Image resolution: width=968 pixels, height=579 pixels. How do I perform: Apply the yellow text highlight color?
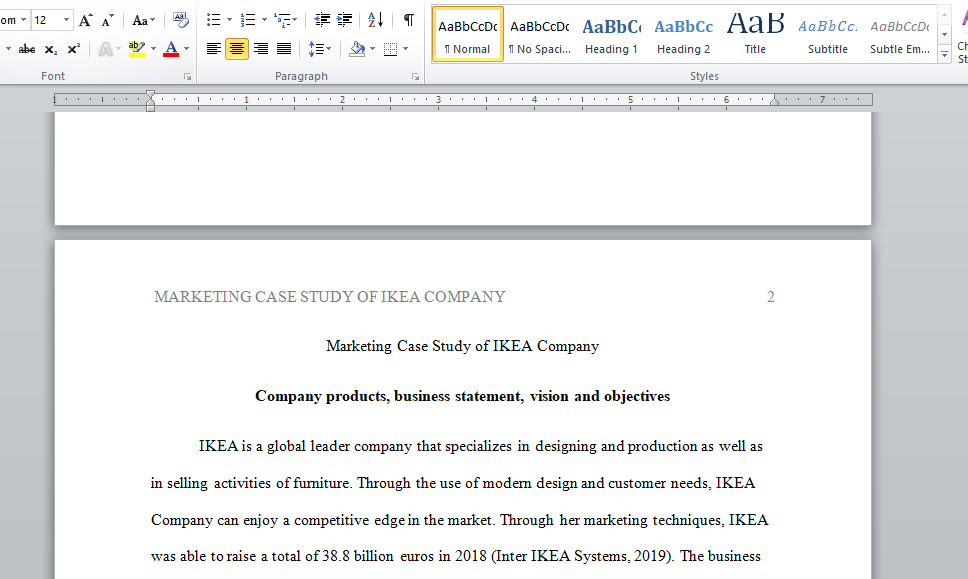coord(137,49)
